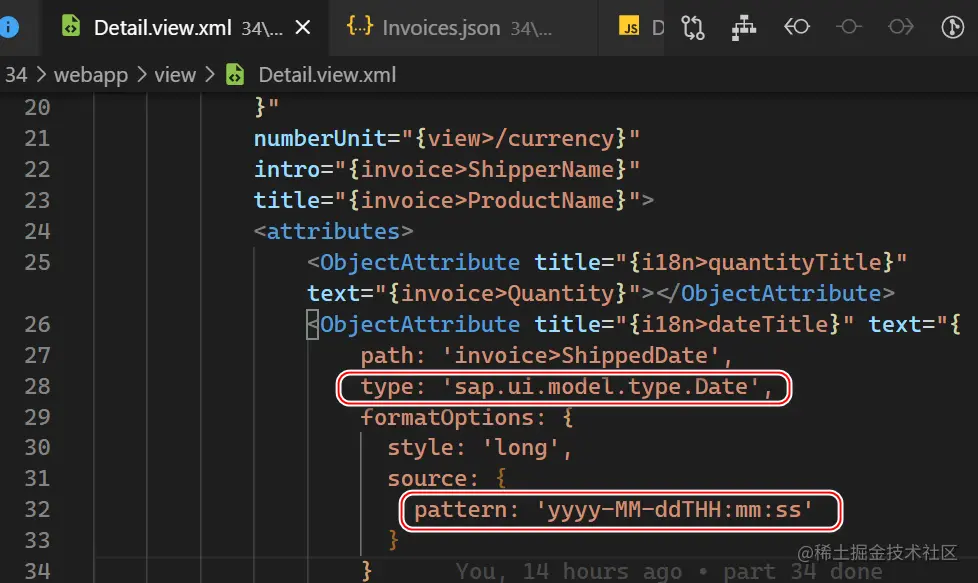Switch to the Detail.view.xml tab
The height and width of the screenshot is (583, 978).
(184, 27)
